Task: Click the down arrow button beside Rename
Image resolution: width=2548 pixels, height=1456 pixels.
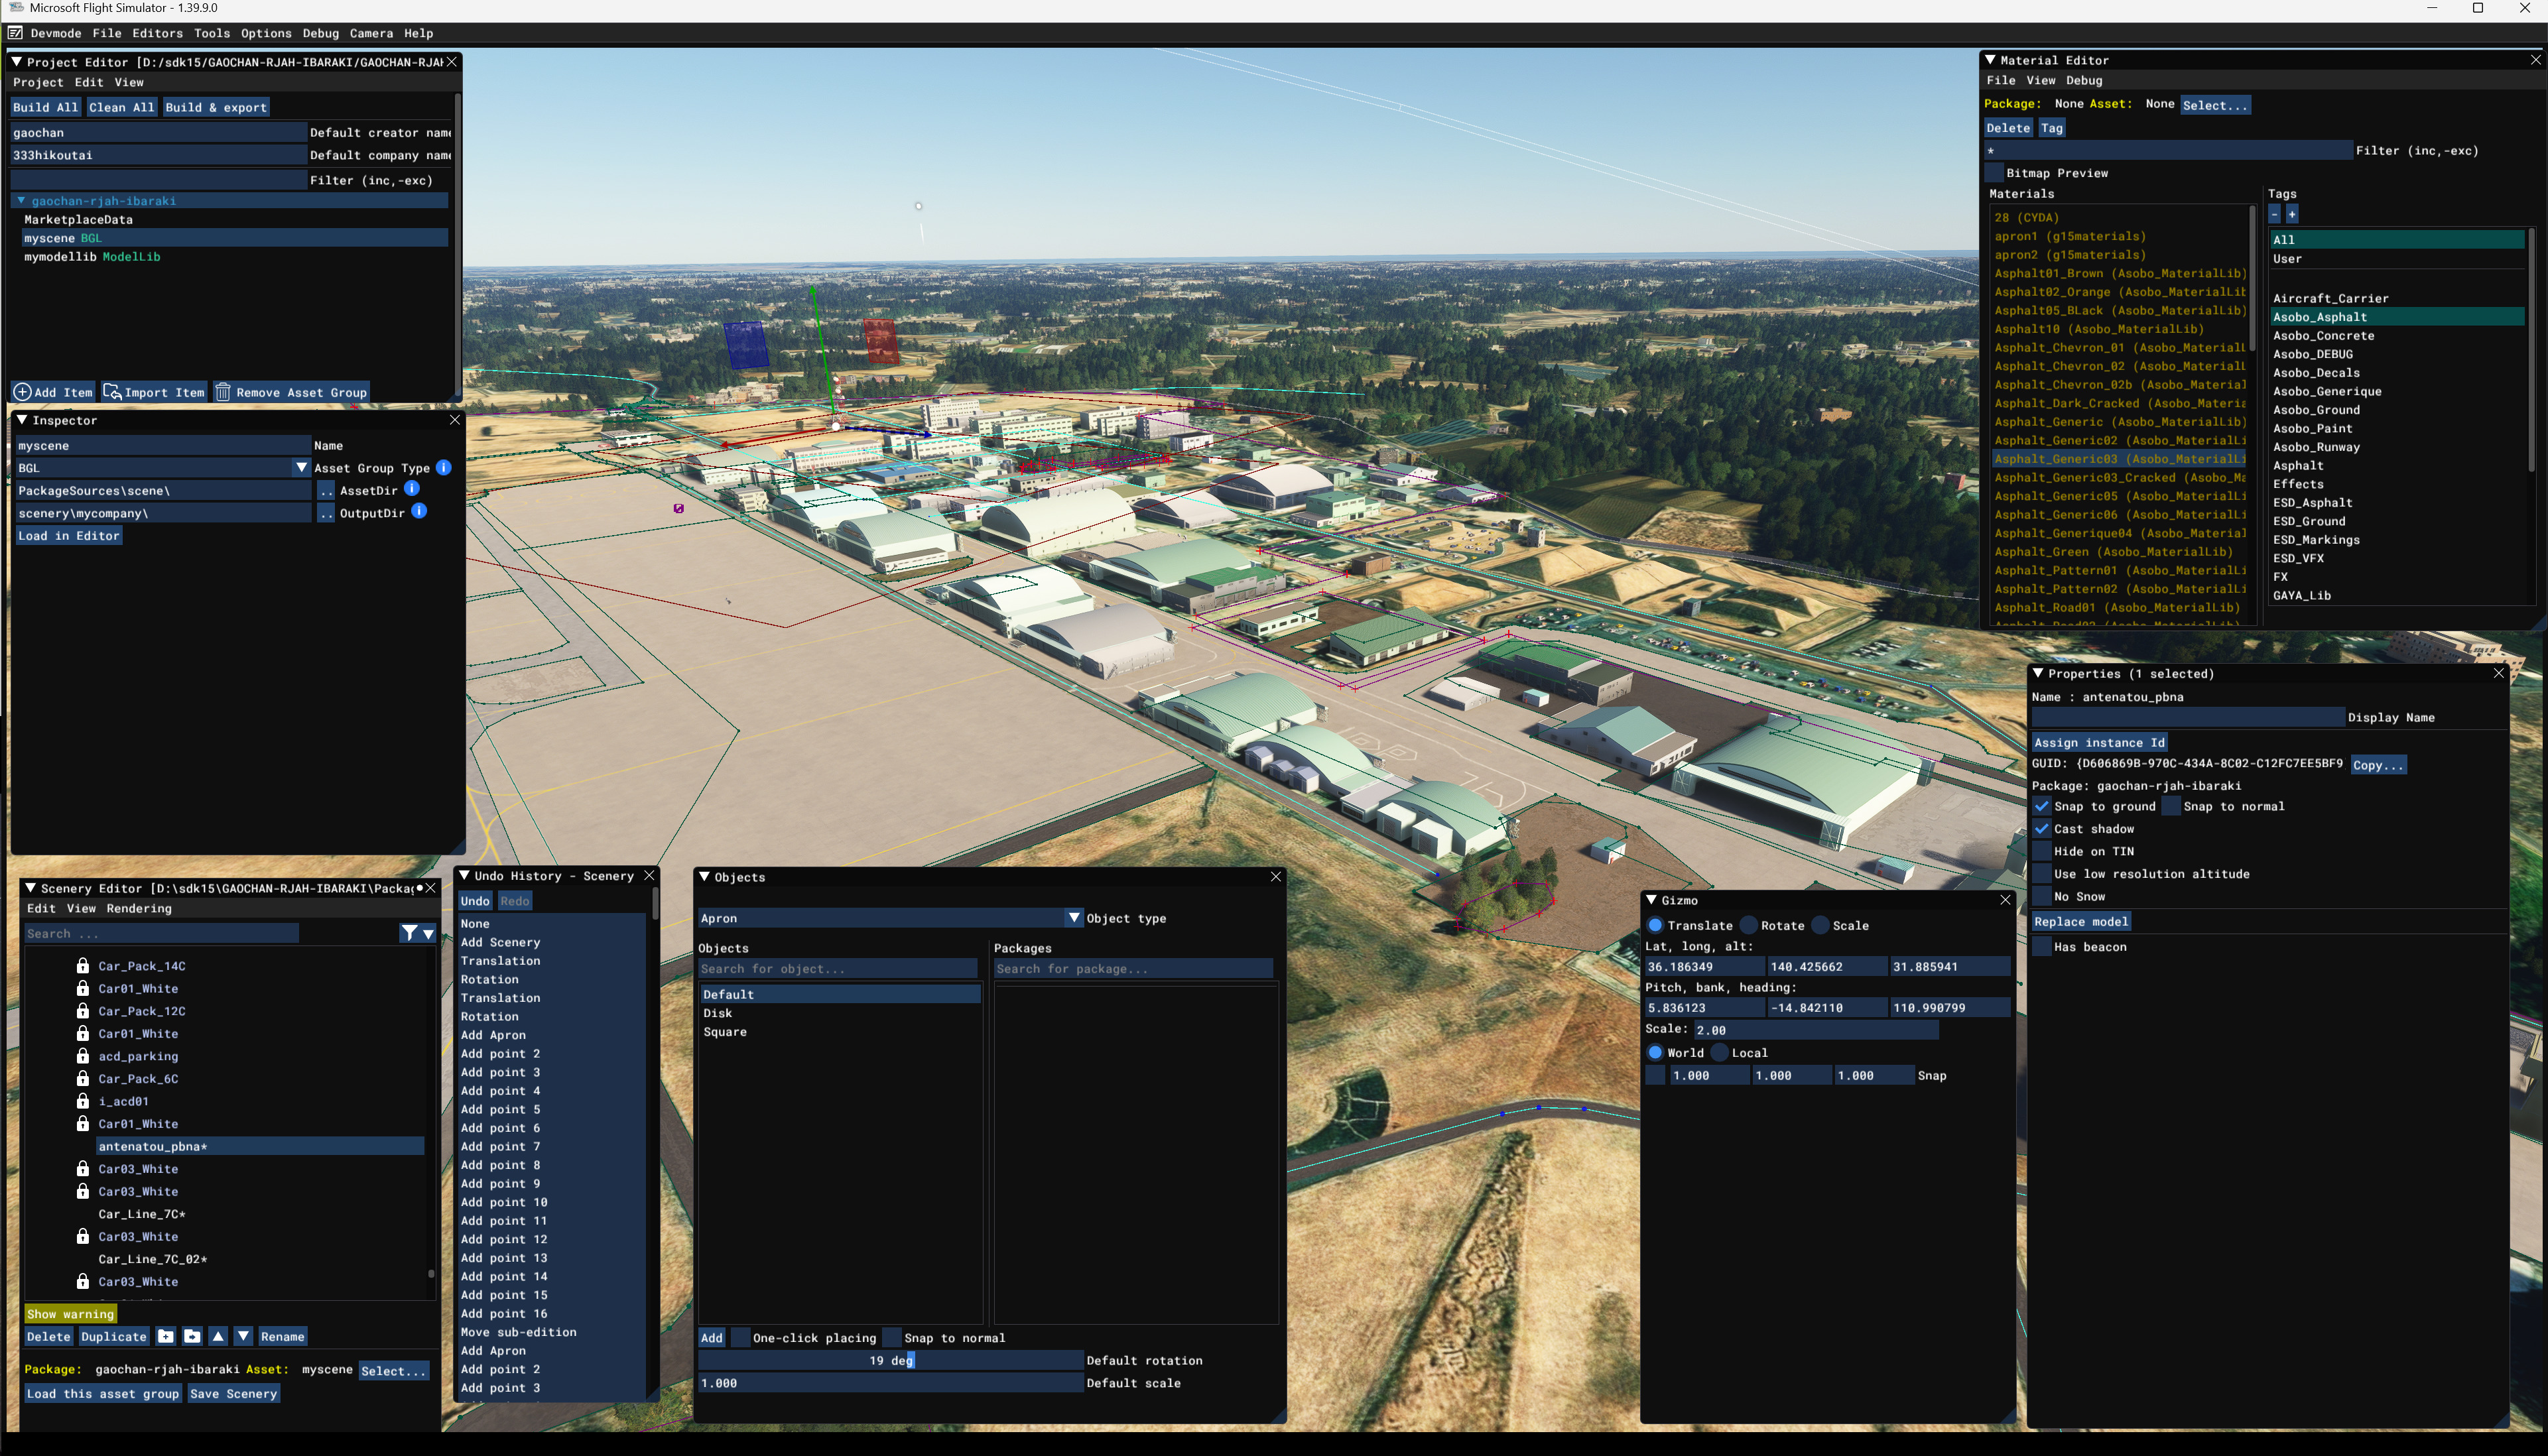Action: tap(243, 1336)
